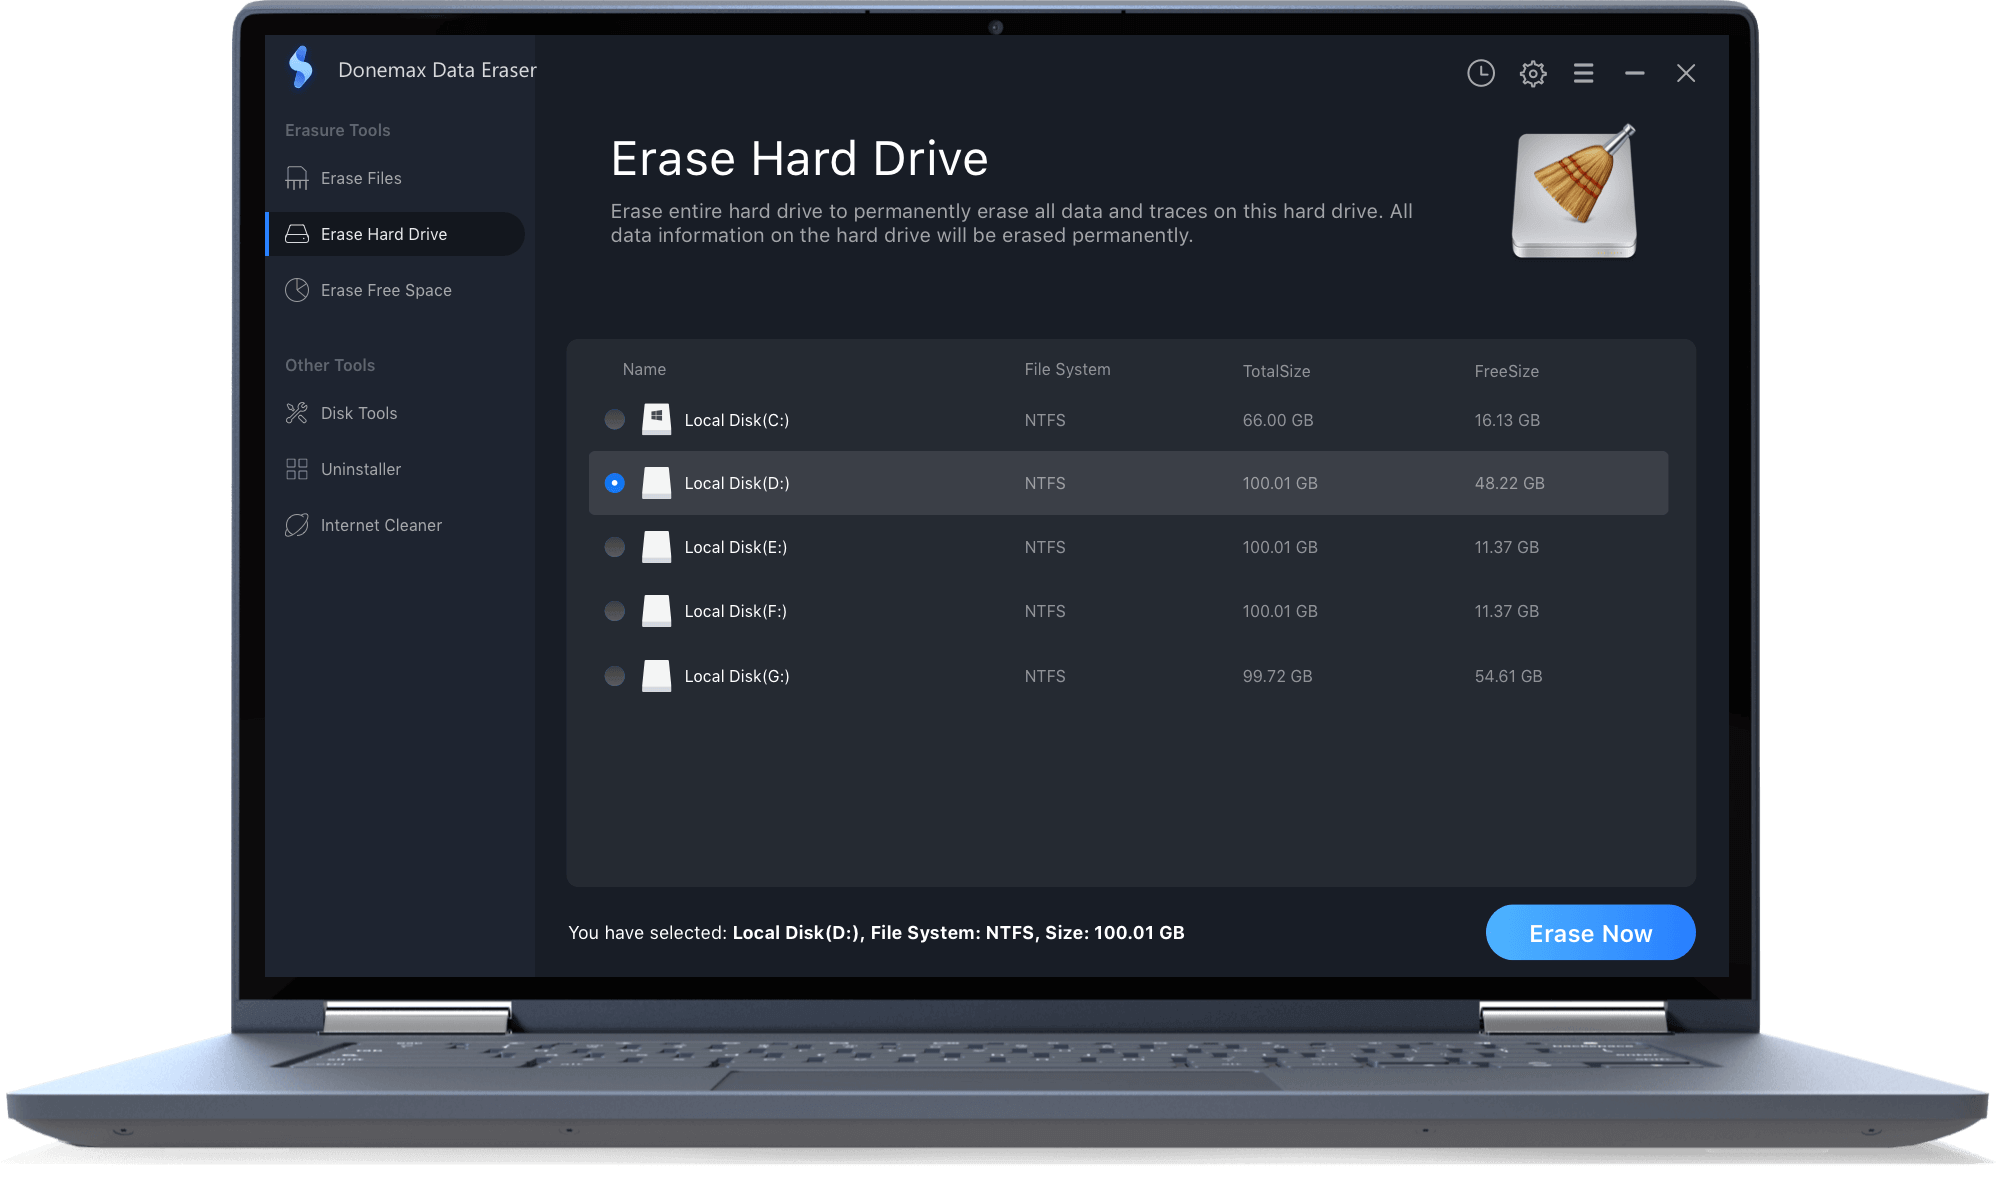Click the FreeSize column header
Screen dimensions: 1998x1185
(x=1506, y=371)
